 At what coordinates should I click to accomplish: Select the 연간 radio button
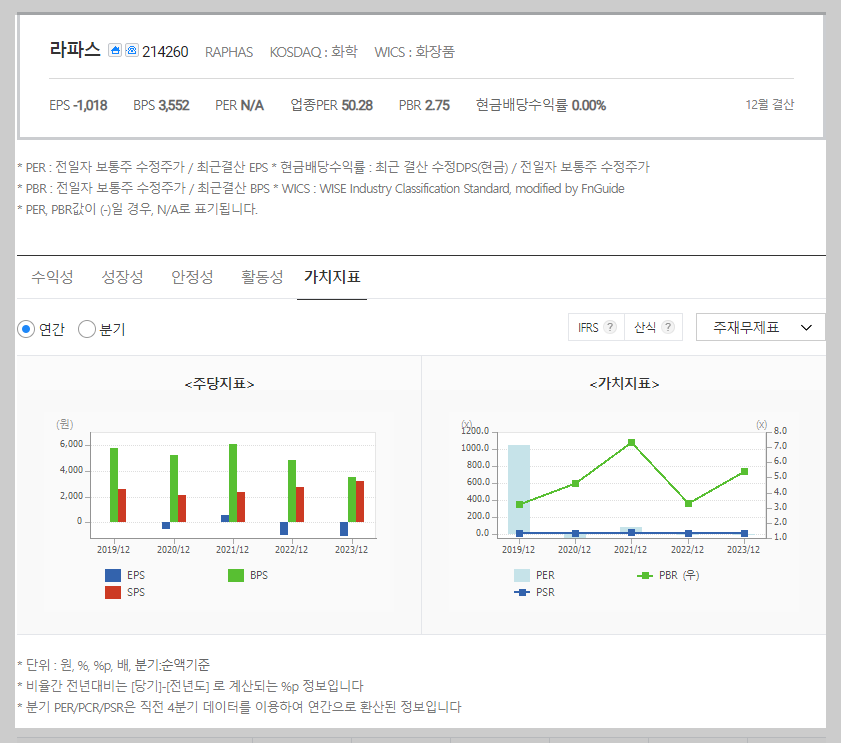(28, 330)
